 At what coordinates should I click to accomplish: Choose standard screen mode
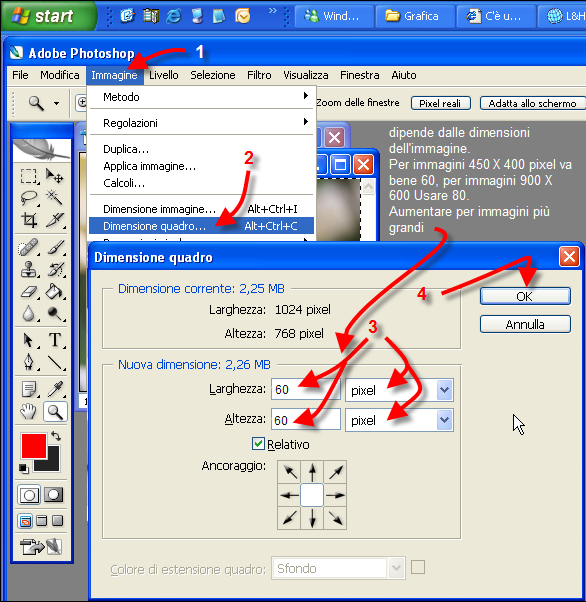point(25,521)
